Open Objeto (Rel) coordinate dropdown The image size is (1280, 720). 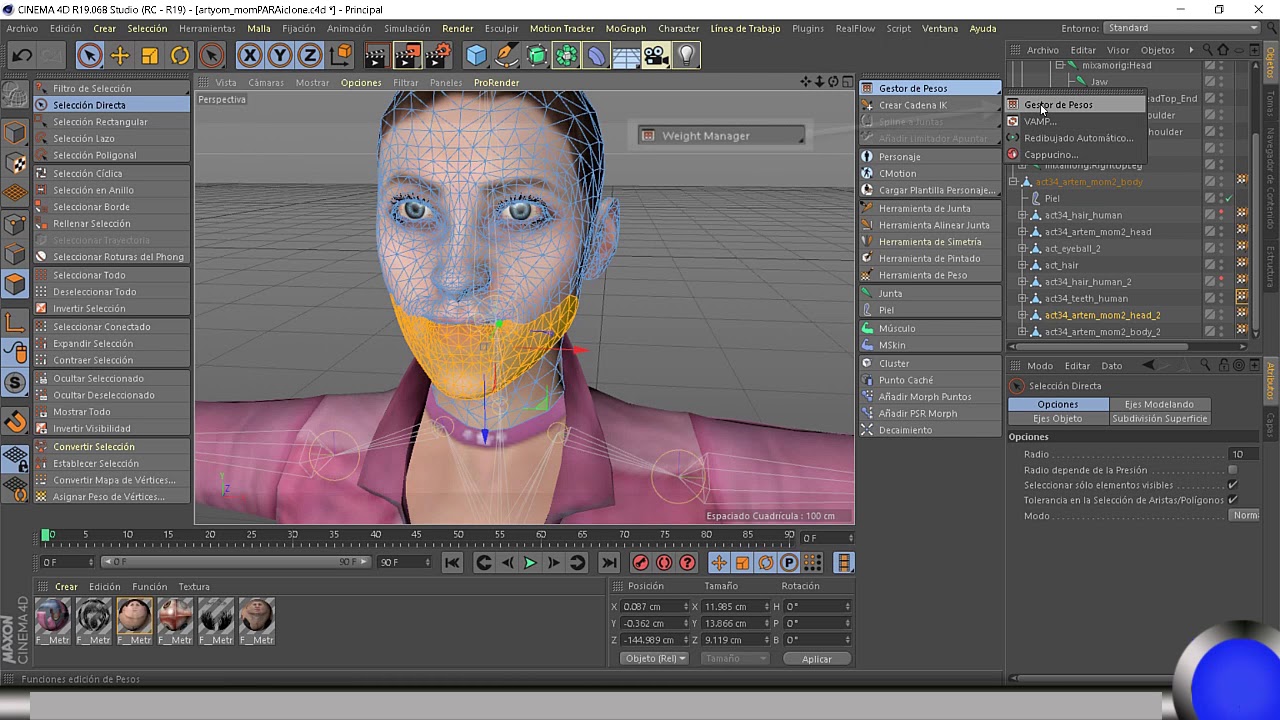coord(654,658)
